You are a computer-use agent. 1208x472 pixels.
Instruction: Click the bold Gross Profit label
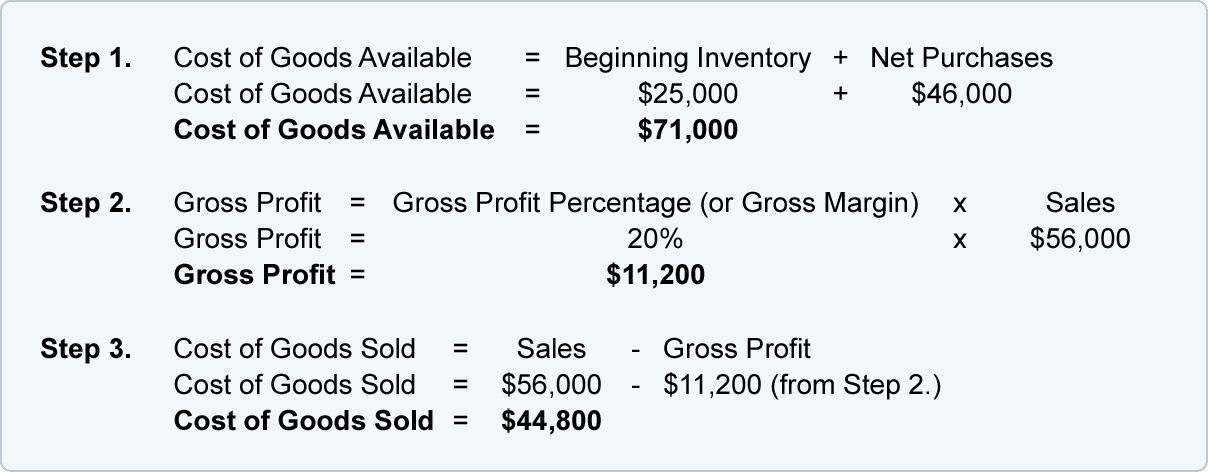pyautogui.click(x=255, y=276)
